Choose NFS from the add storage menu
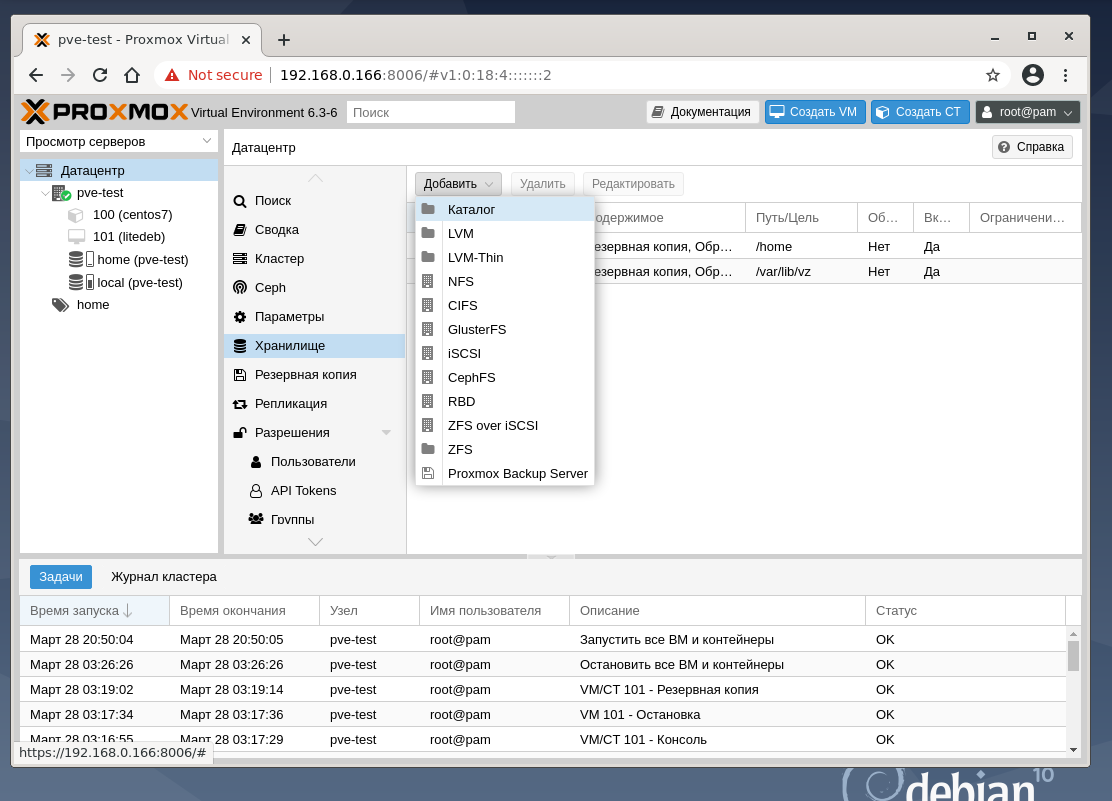Image resolution: width=1112 pixels, height=801 pixels. click(461, 281)
